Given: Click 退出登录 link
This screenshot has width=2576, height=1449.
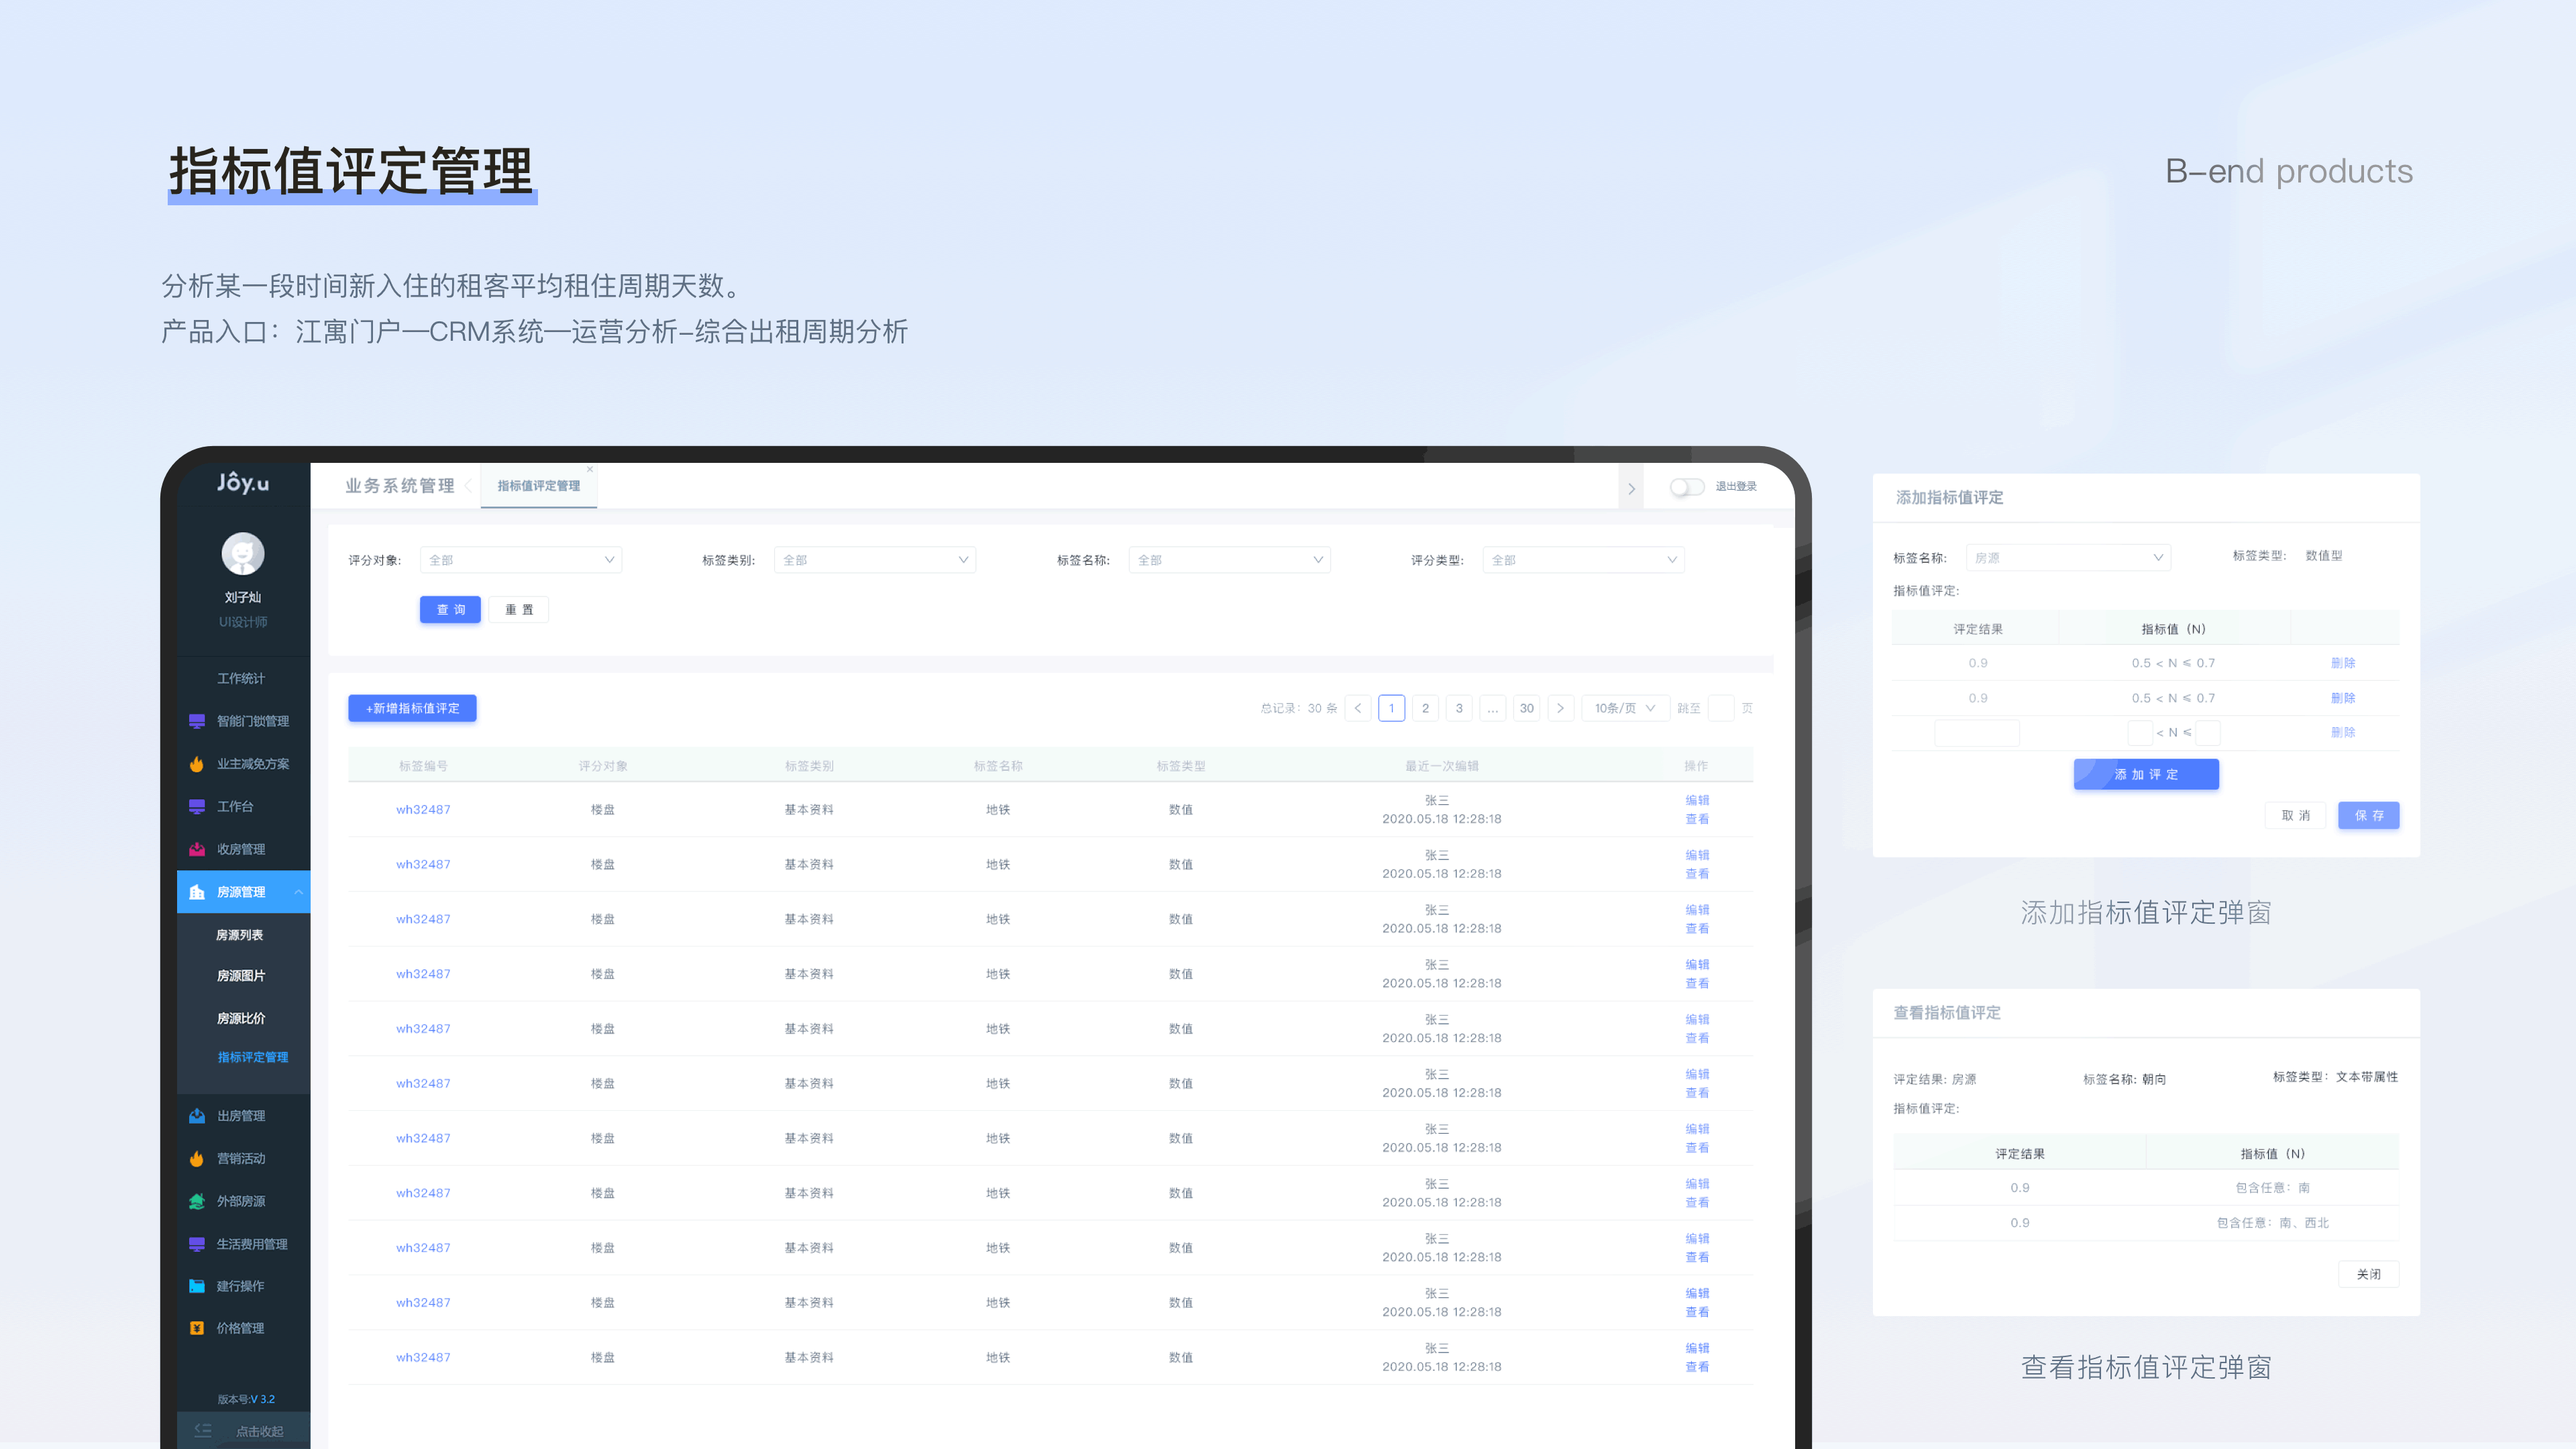Looking at the screenshot, I should [x=1736, y=487].
